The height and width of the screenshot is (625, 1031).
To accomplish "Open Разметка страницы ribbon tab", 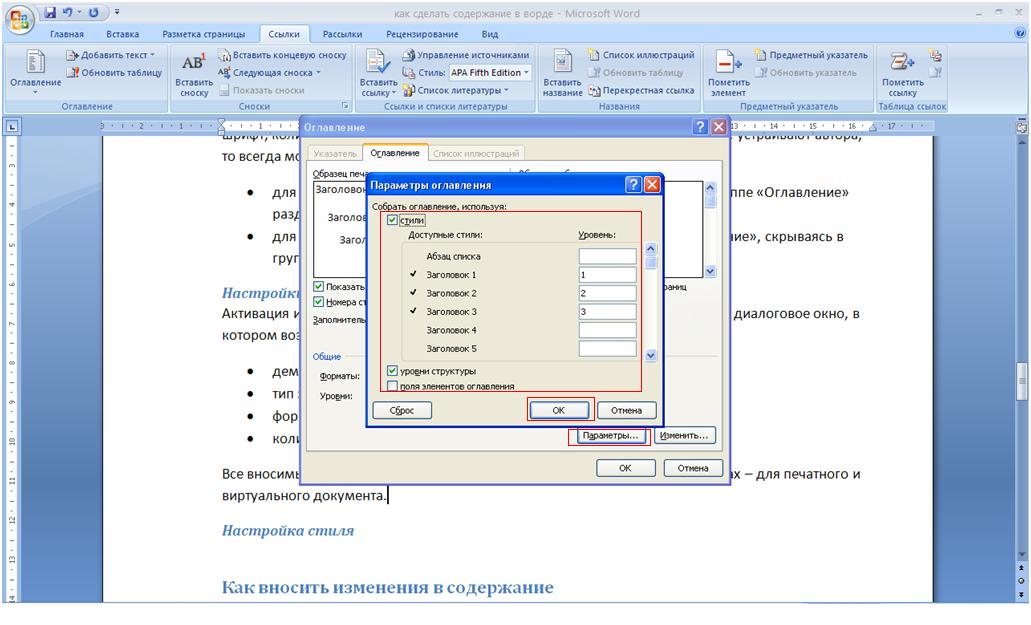I will [x=203, y=34].
